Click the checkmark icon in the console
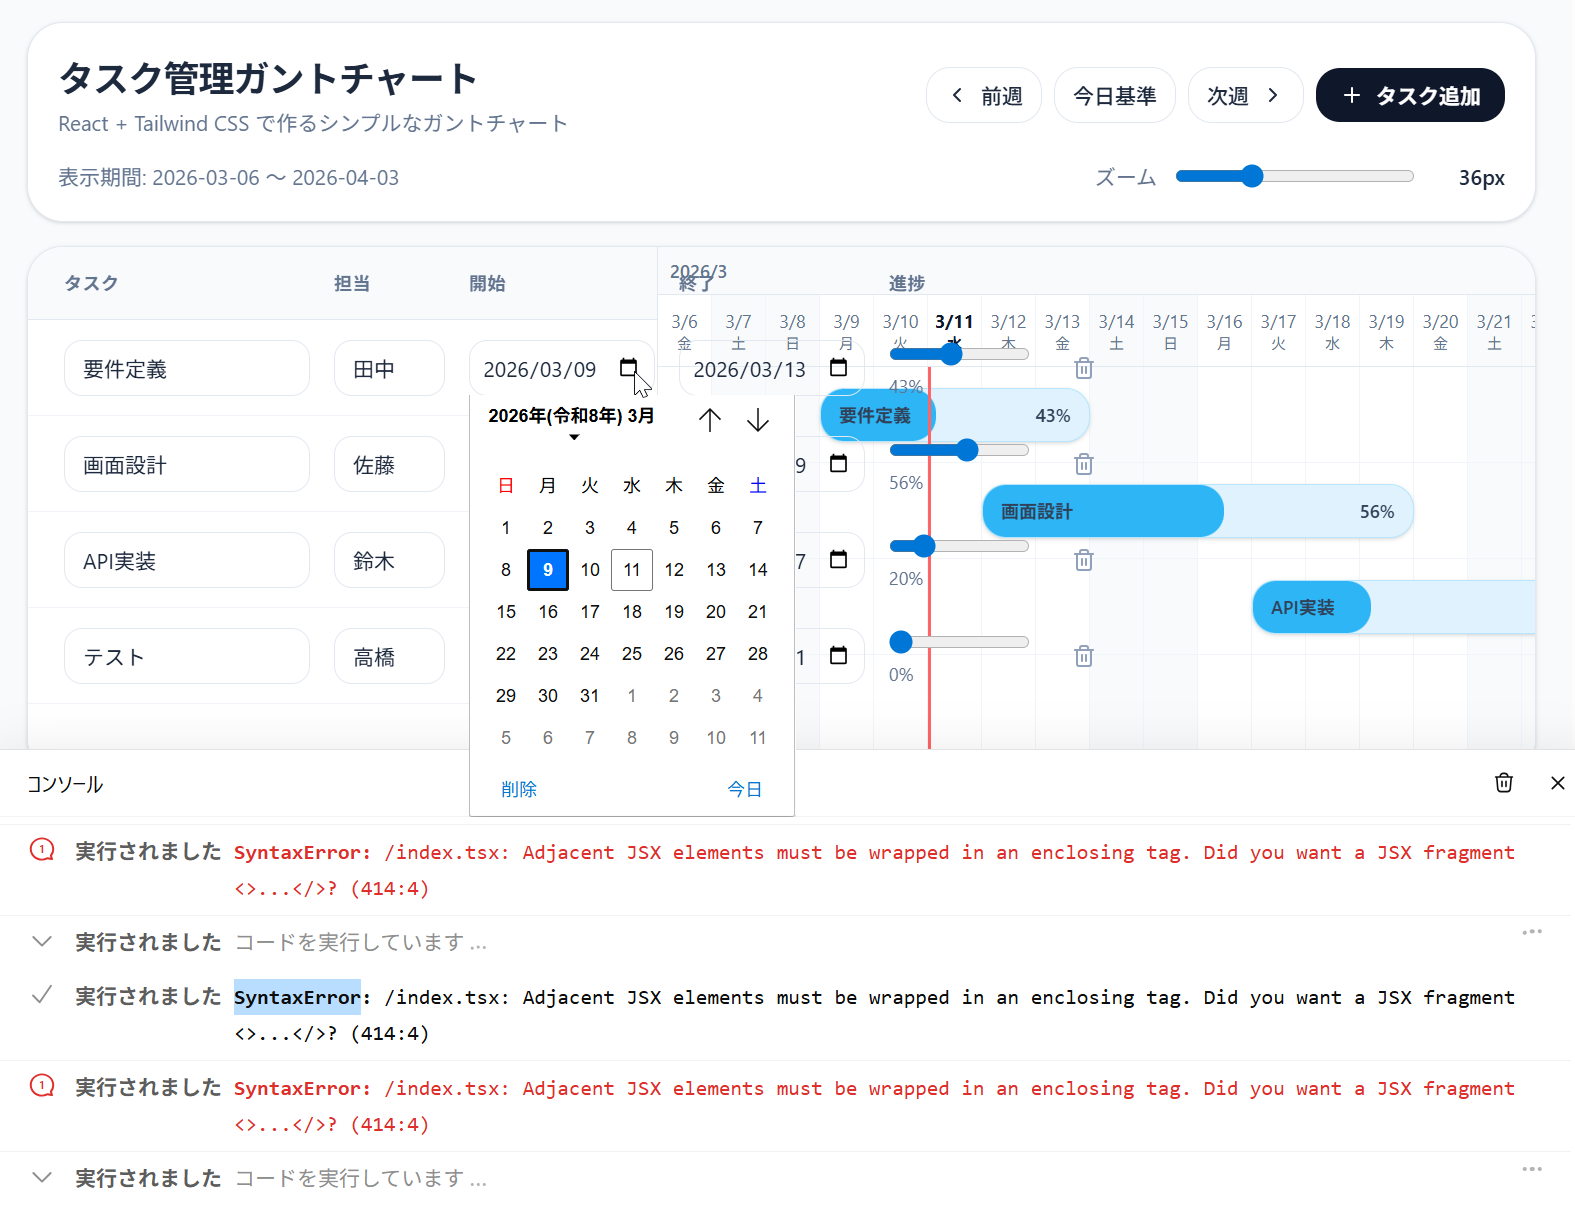Viewport: 1575px width, 1209px height. (42, 995)
